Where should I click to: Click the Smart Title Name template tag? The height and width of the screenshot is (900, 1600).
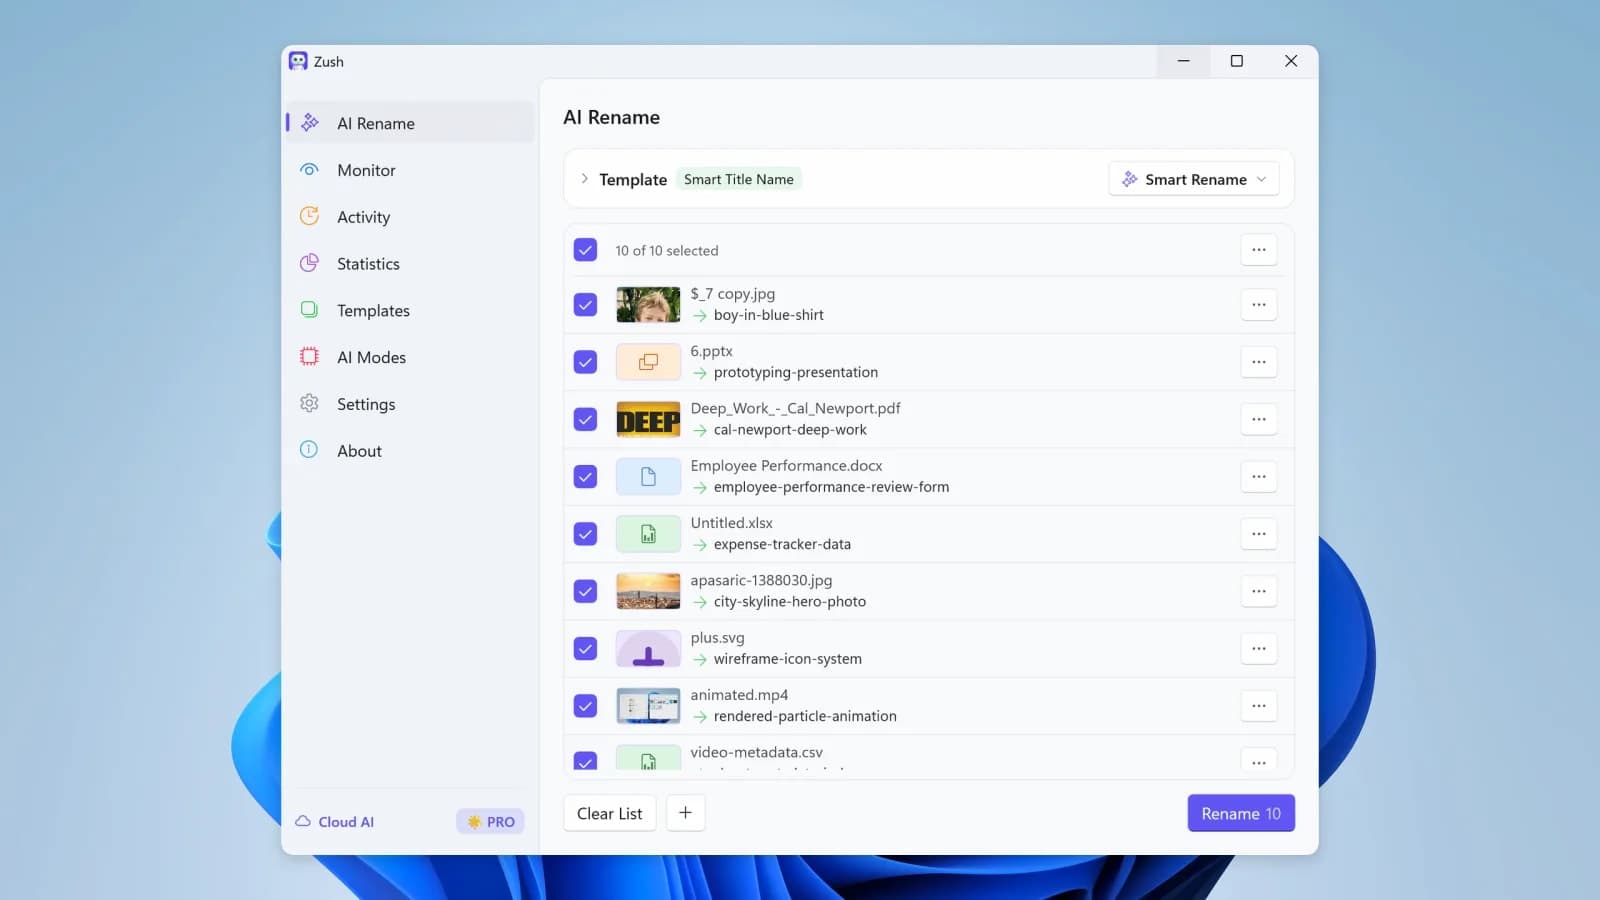[739, 179]
